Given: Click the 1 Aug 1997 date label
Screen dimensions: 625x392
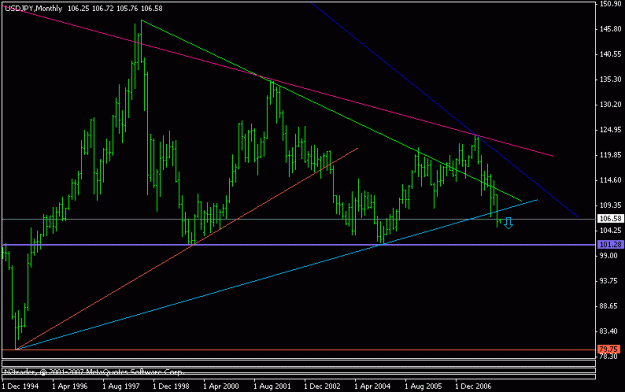Looking at the screenshot, I should (121, 386).
